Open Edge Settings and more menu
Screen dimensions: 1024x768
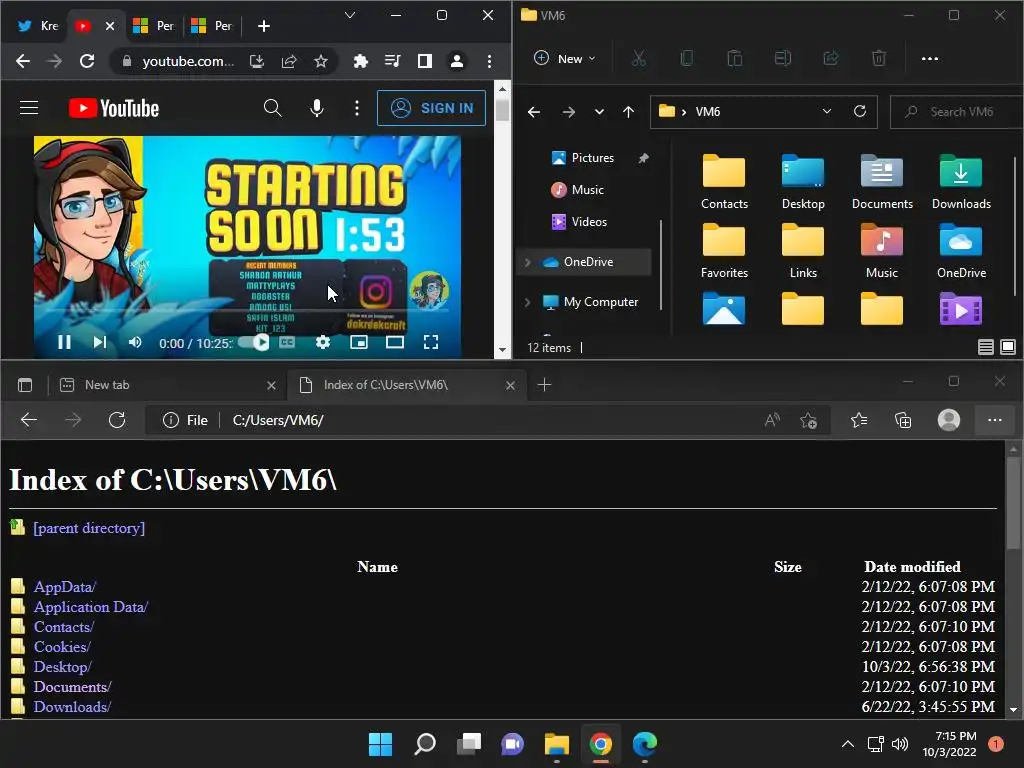coord(994,420)
